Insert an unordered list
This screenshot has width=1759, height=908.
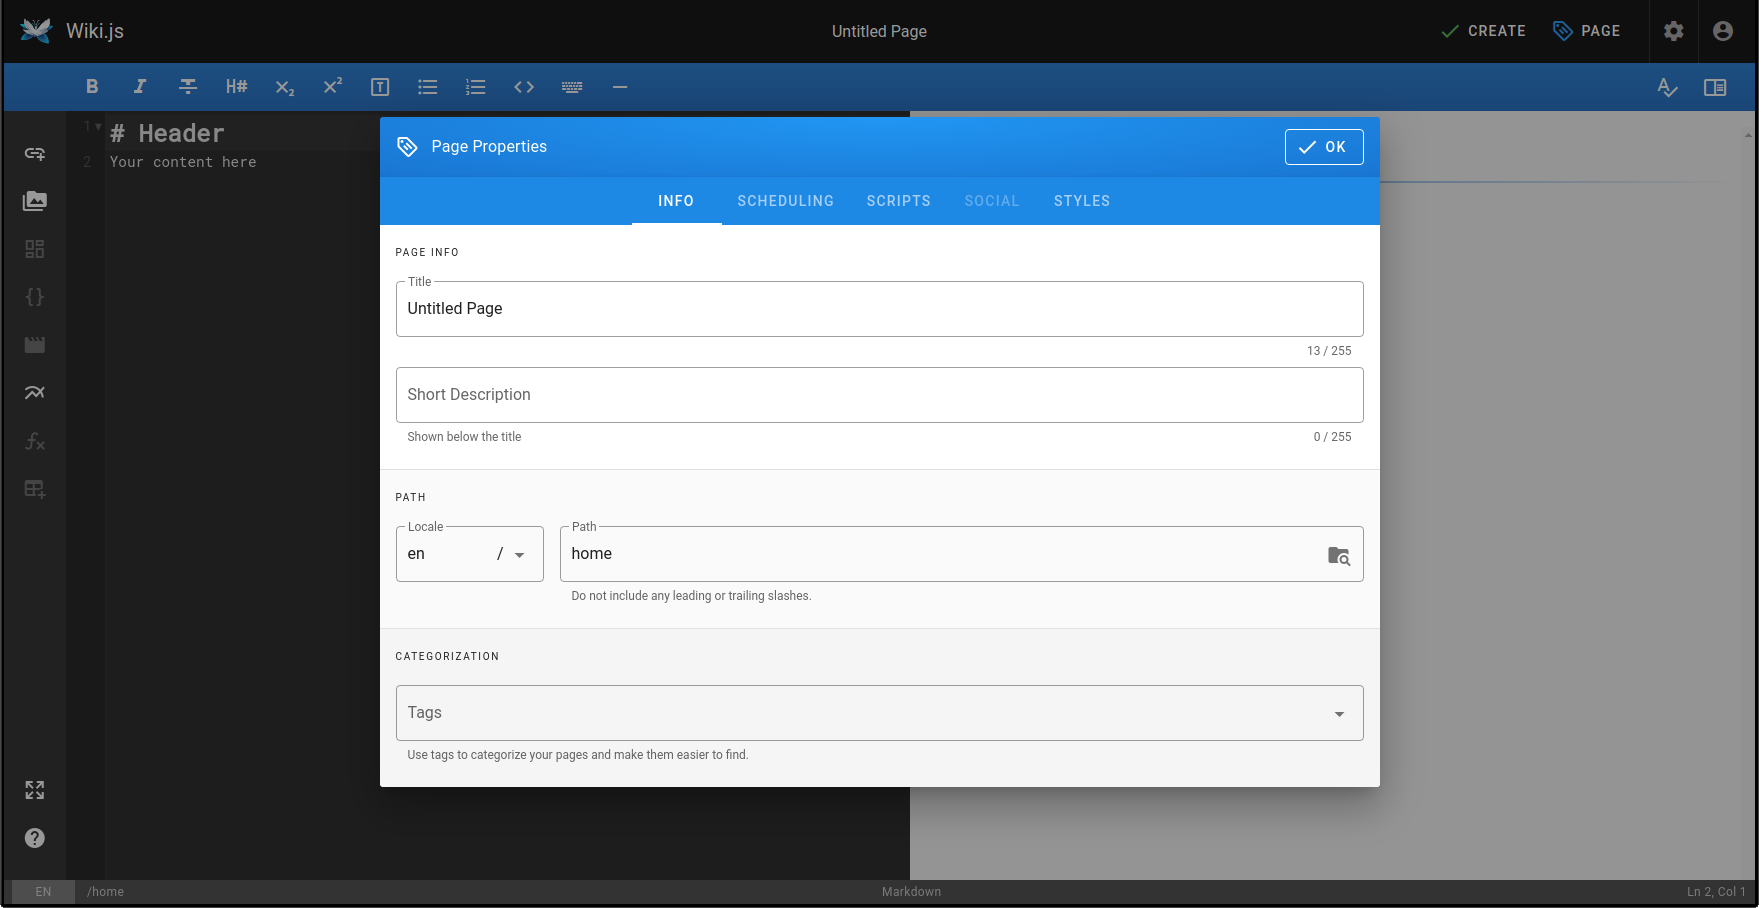pyautogui.click(x=428, y=87)
